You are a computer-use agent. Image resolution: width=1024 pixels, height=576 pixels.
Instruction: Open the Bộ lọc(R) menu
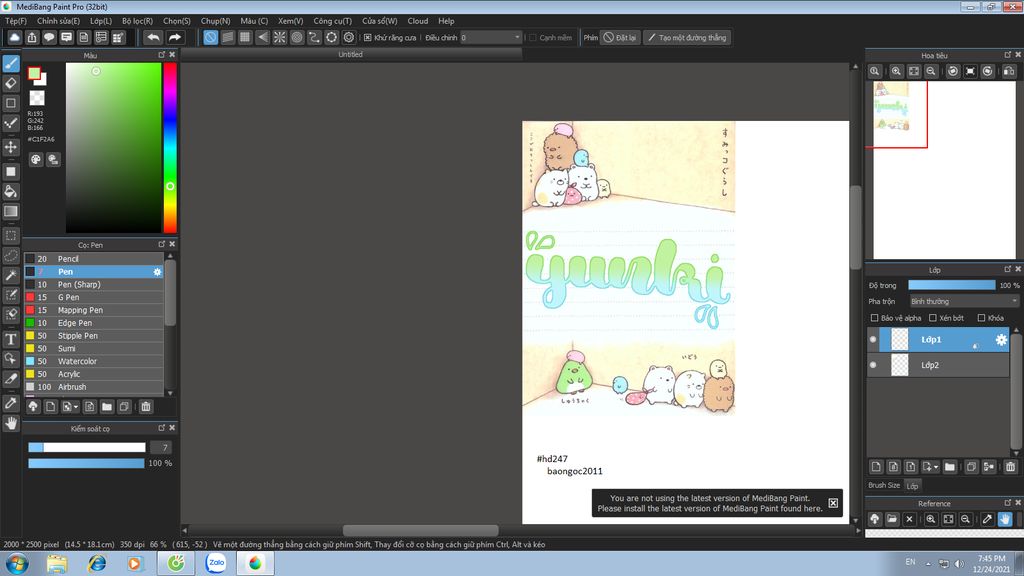[x=137, y=21]
